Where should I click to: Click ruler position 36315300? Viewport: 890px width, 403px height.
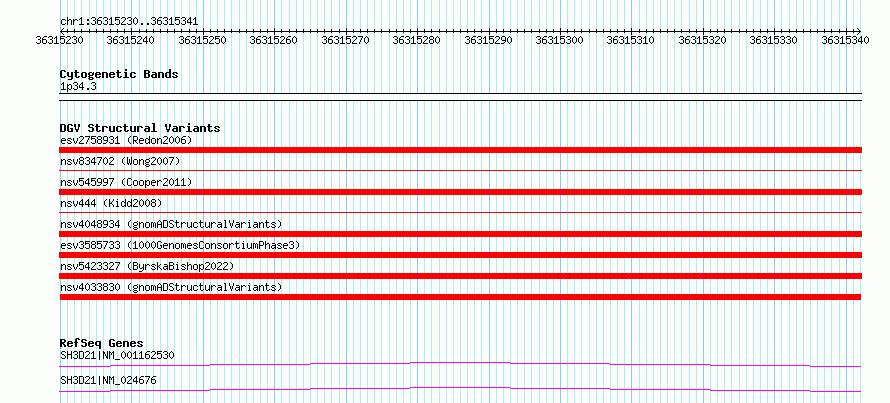pos(560,40)
